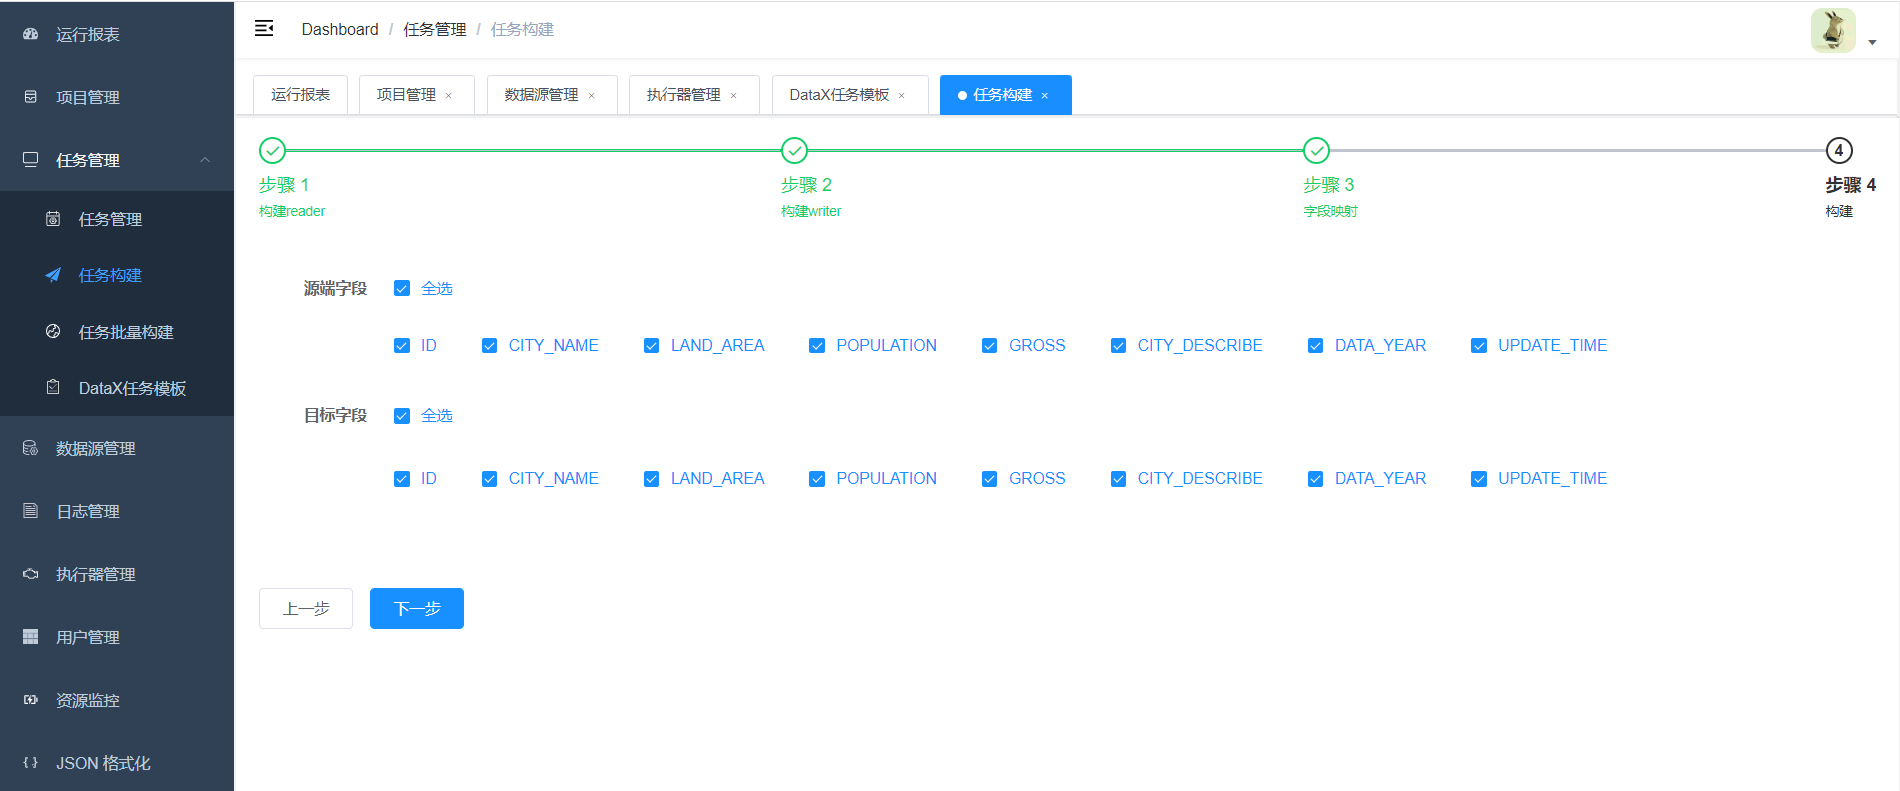Uncheck target field LAND_AREA checkbox
This screenshot has width=1900, height=791.
pyautogui.click(x=652, y=478)
